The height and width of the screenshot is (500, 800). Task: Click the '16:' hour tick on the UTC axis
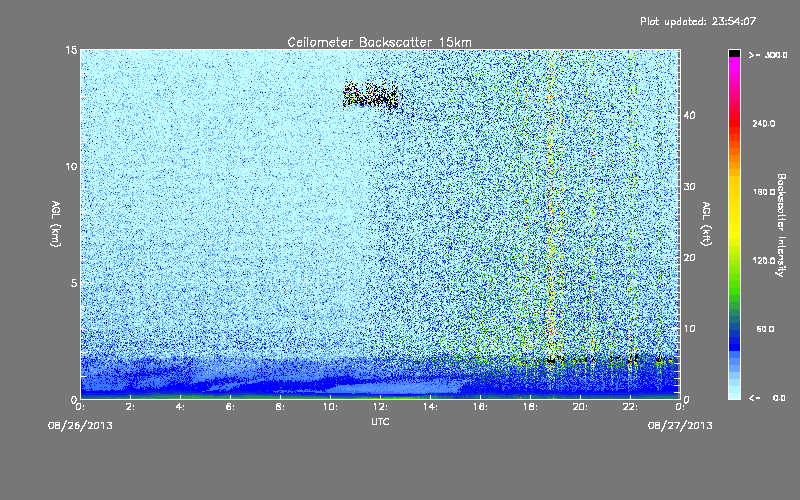[481, 407]
